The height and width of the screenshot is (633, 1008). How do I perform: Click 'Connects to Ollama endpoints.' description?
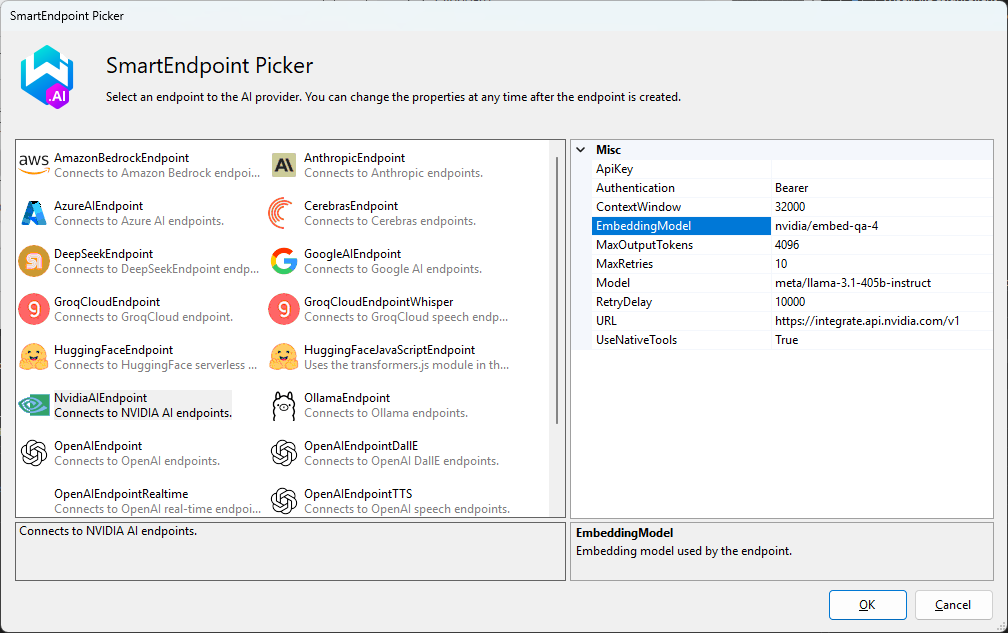click(x=386, y=413)
